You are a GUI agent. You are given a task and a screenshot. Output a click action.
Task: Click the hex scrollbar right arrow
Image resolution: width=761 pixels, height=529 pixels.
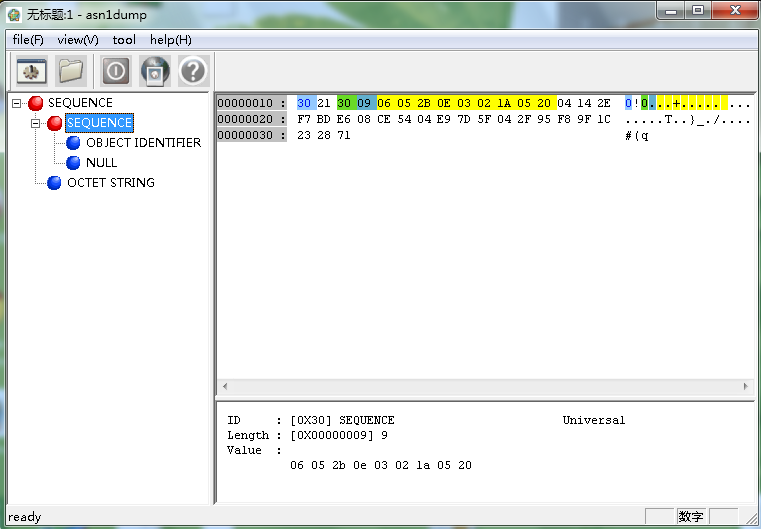(x=745, y=386)
